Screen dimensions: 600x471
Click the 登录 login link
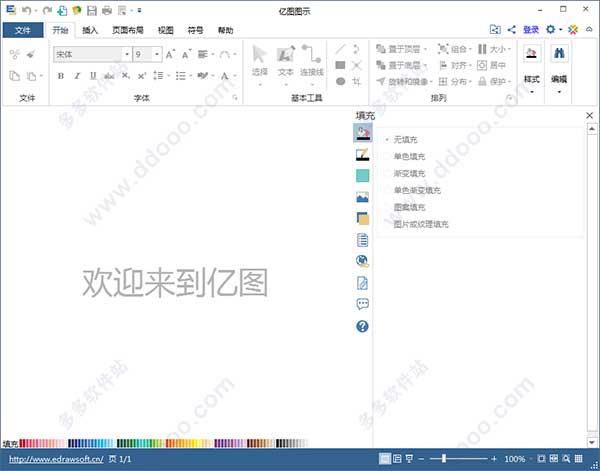pyautogui.click(x=531, y=29)
